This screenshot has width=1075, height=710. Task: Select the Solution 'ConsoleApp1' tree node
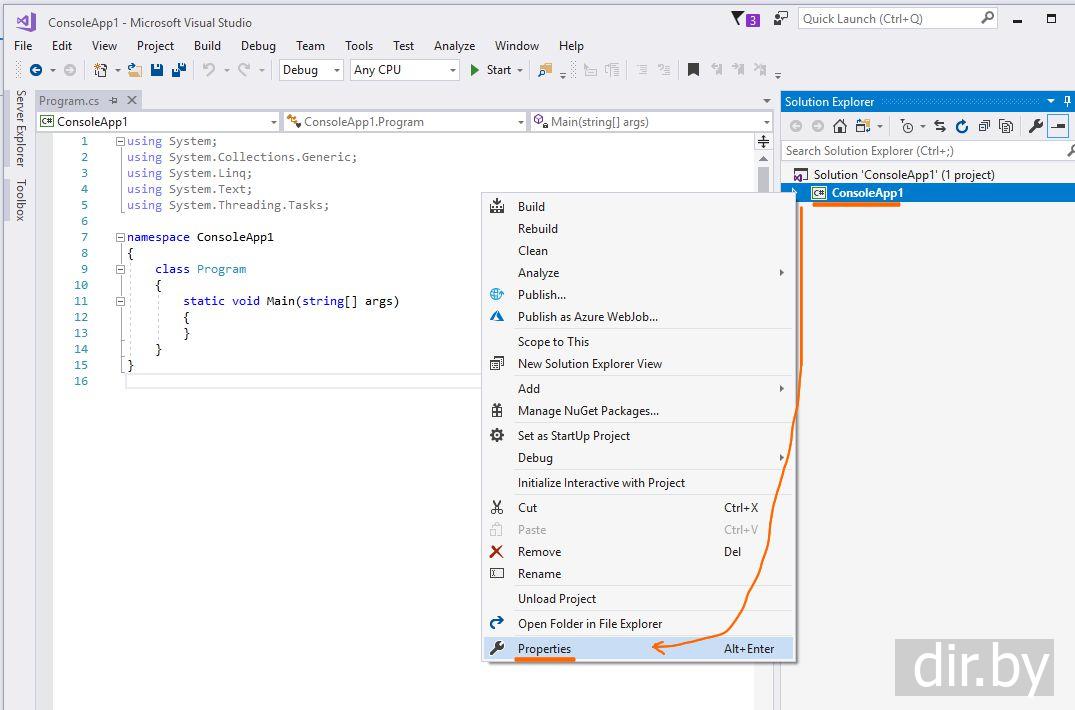pos(903,174)
